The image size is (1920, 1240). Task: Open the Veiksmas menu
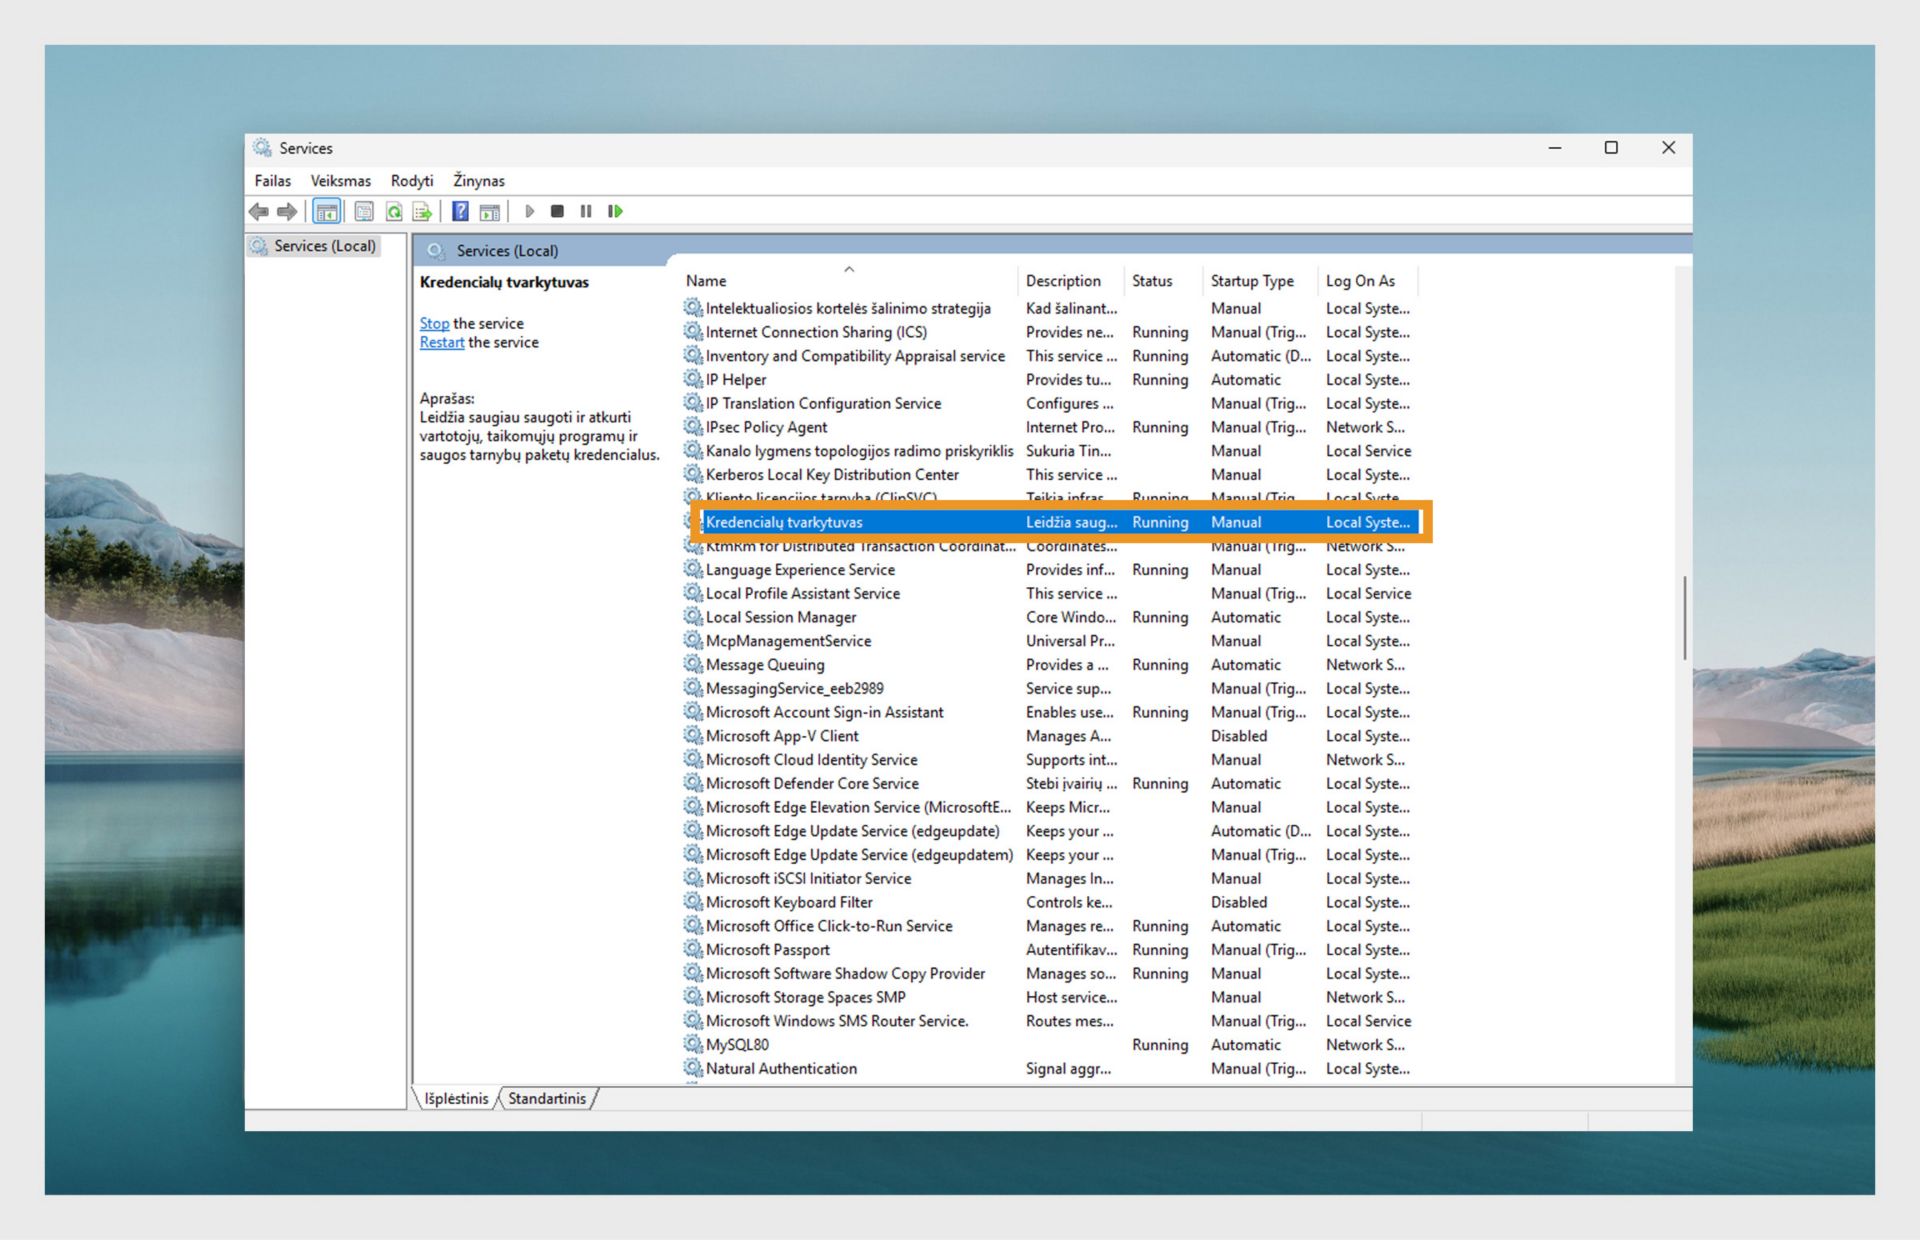point(340,181)
